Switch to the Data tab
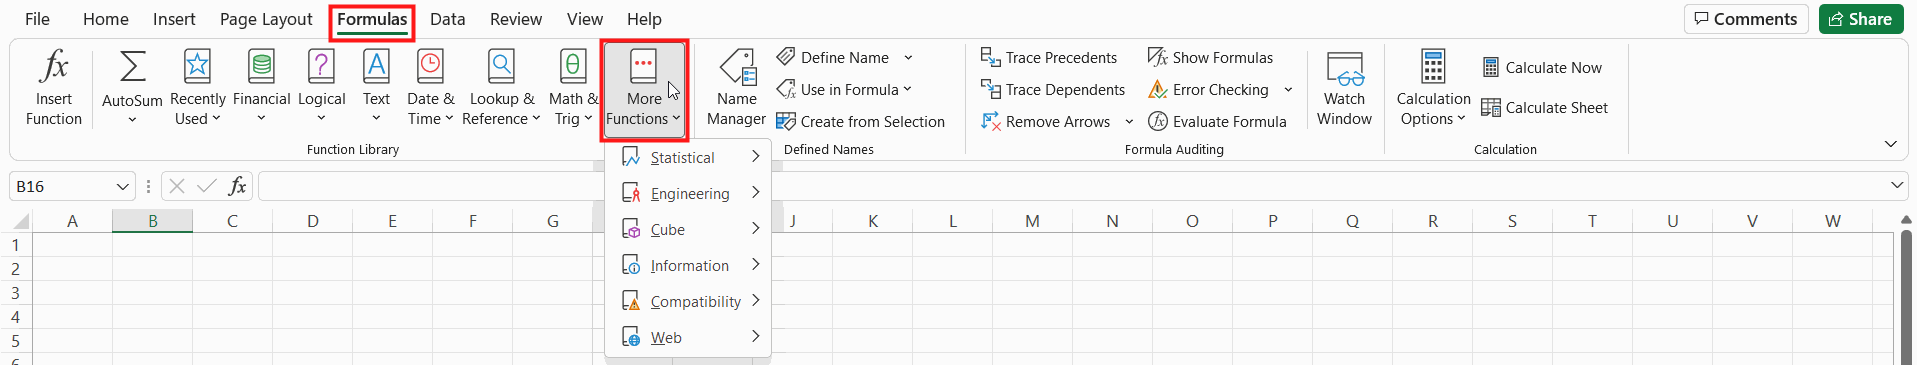Image resolution: width=1917 pixels, height=365 pixels. [x=447, y=19]
